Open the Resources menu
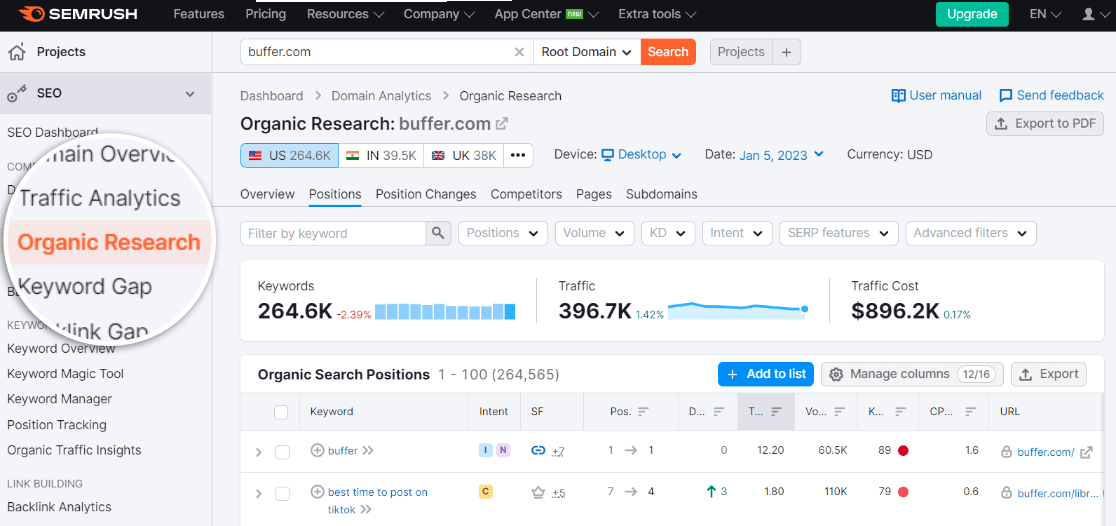 (345, 14)
